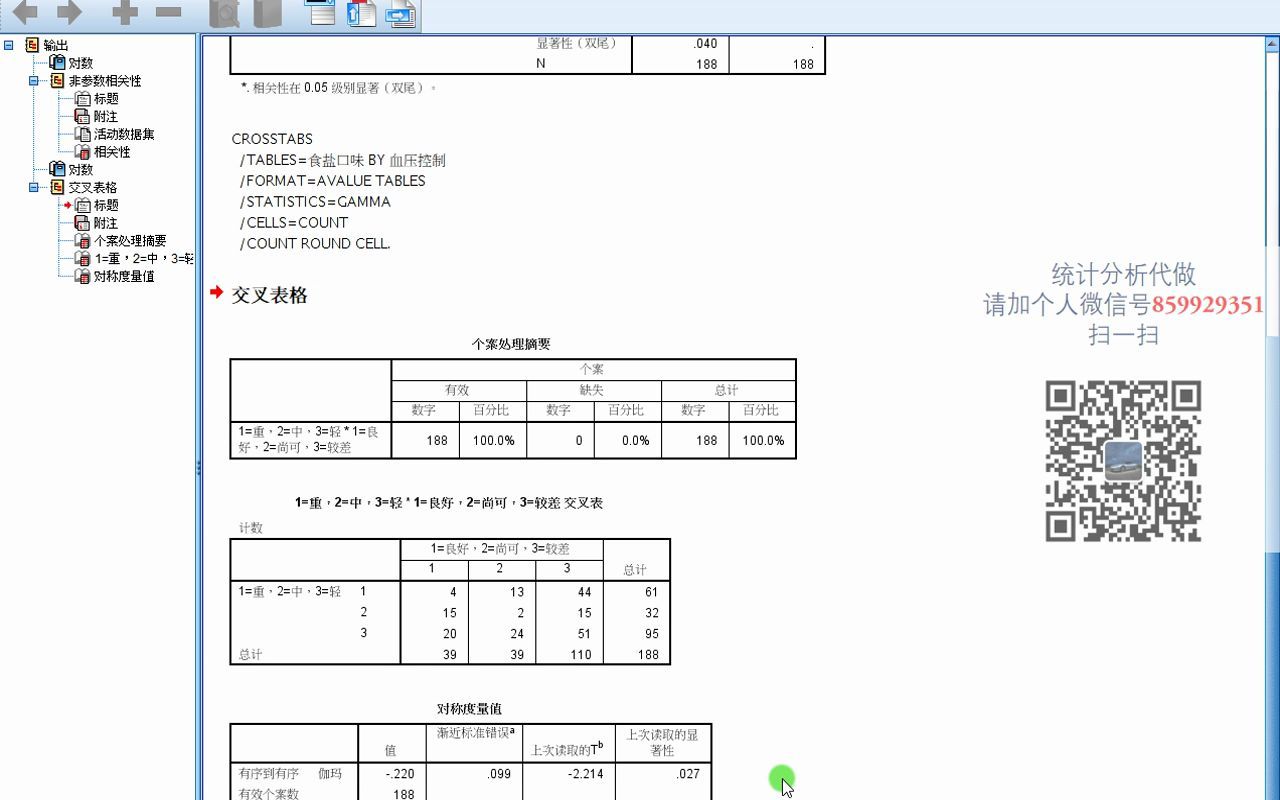The height and width of the screenshot is (800, 1280).
Task: Collapse the 输出 root node
Action: pos(9,45)
